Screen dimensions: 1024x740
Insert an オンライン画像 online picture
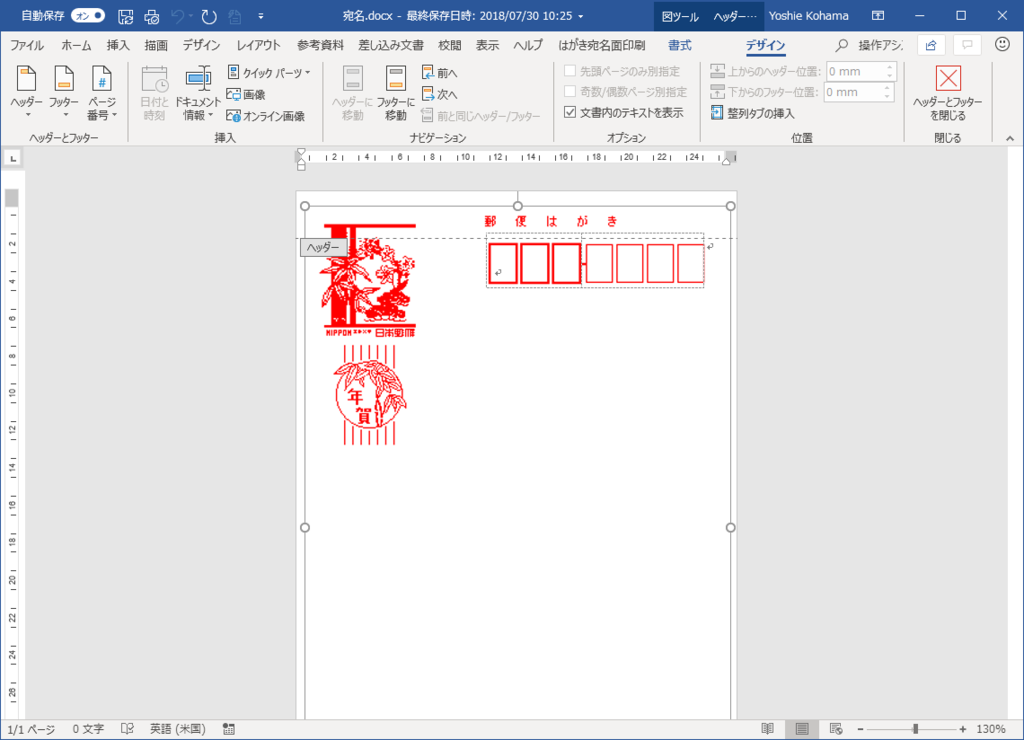tap(265, 116)
